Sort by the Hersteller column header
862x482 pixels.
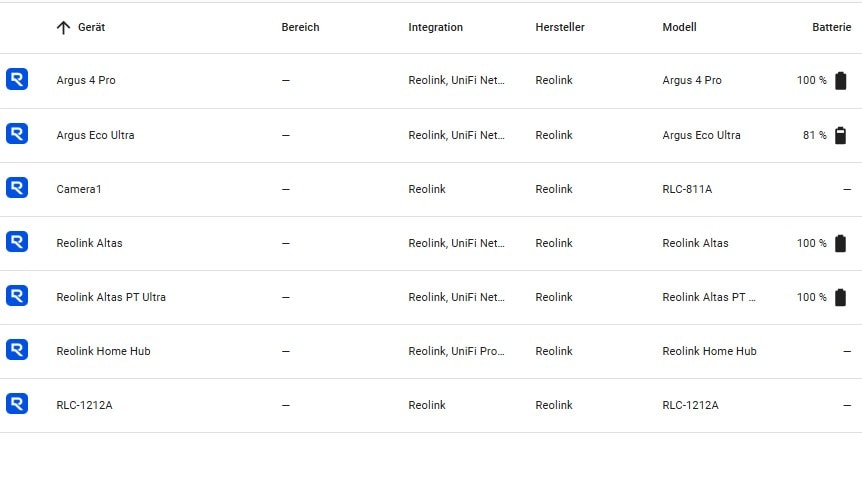coord(560,27)
